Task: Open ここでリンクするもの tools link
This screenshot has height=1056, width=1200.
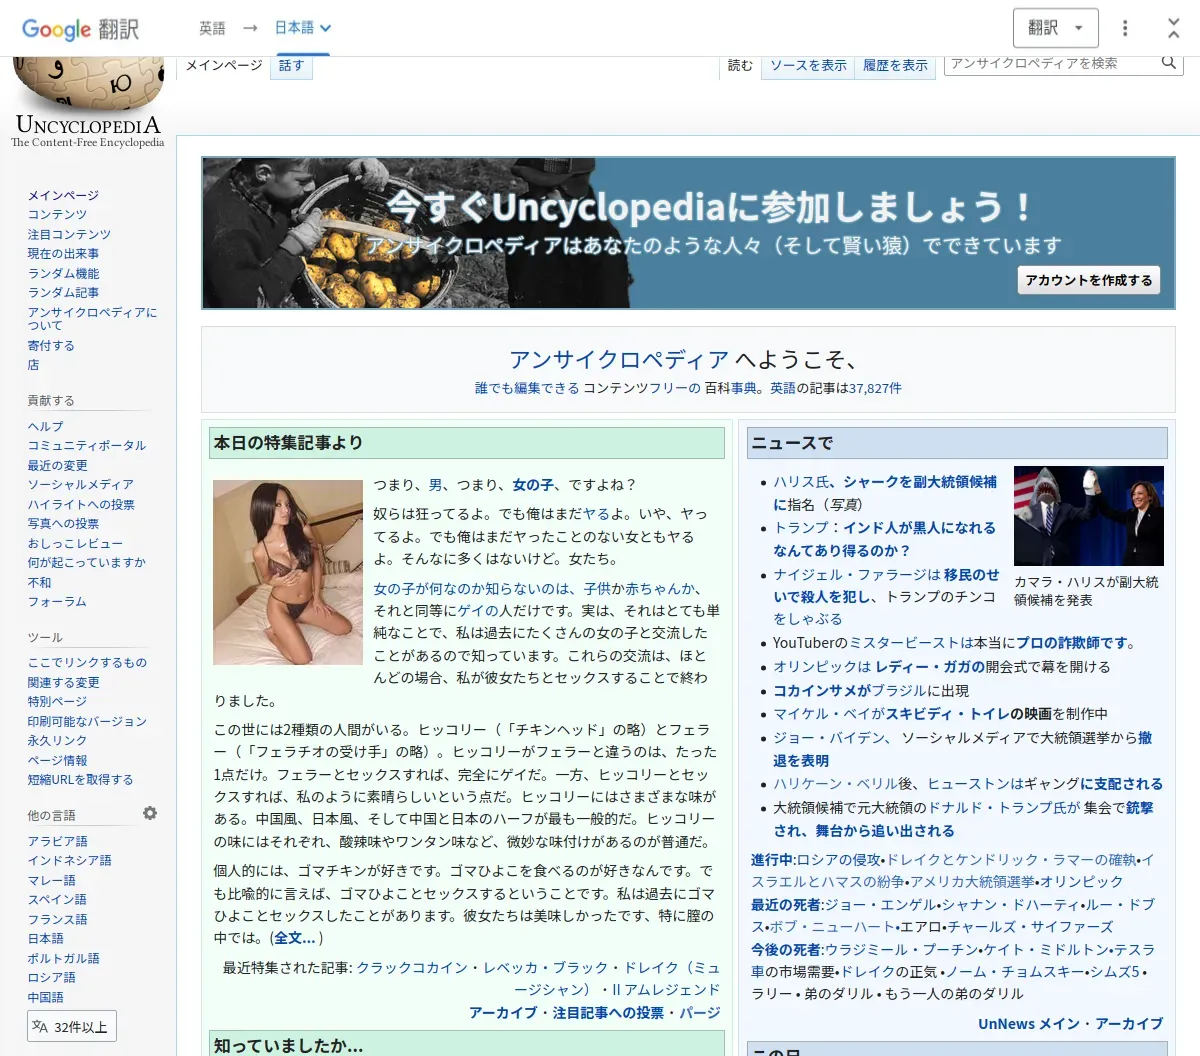Action: pyautogui.click(x=87, y=662)
